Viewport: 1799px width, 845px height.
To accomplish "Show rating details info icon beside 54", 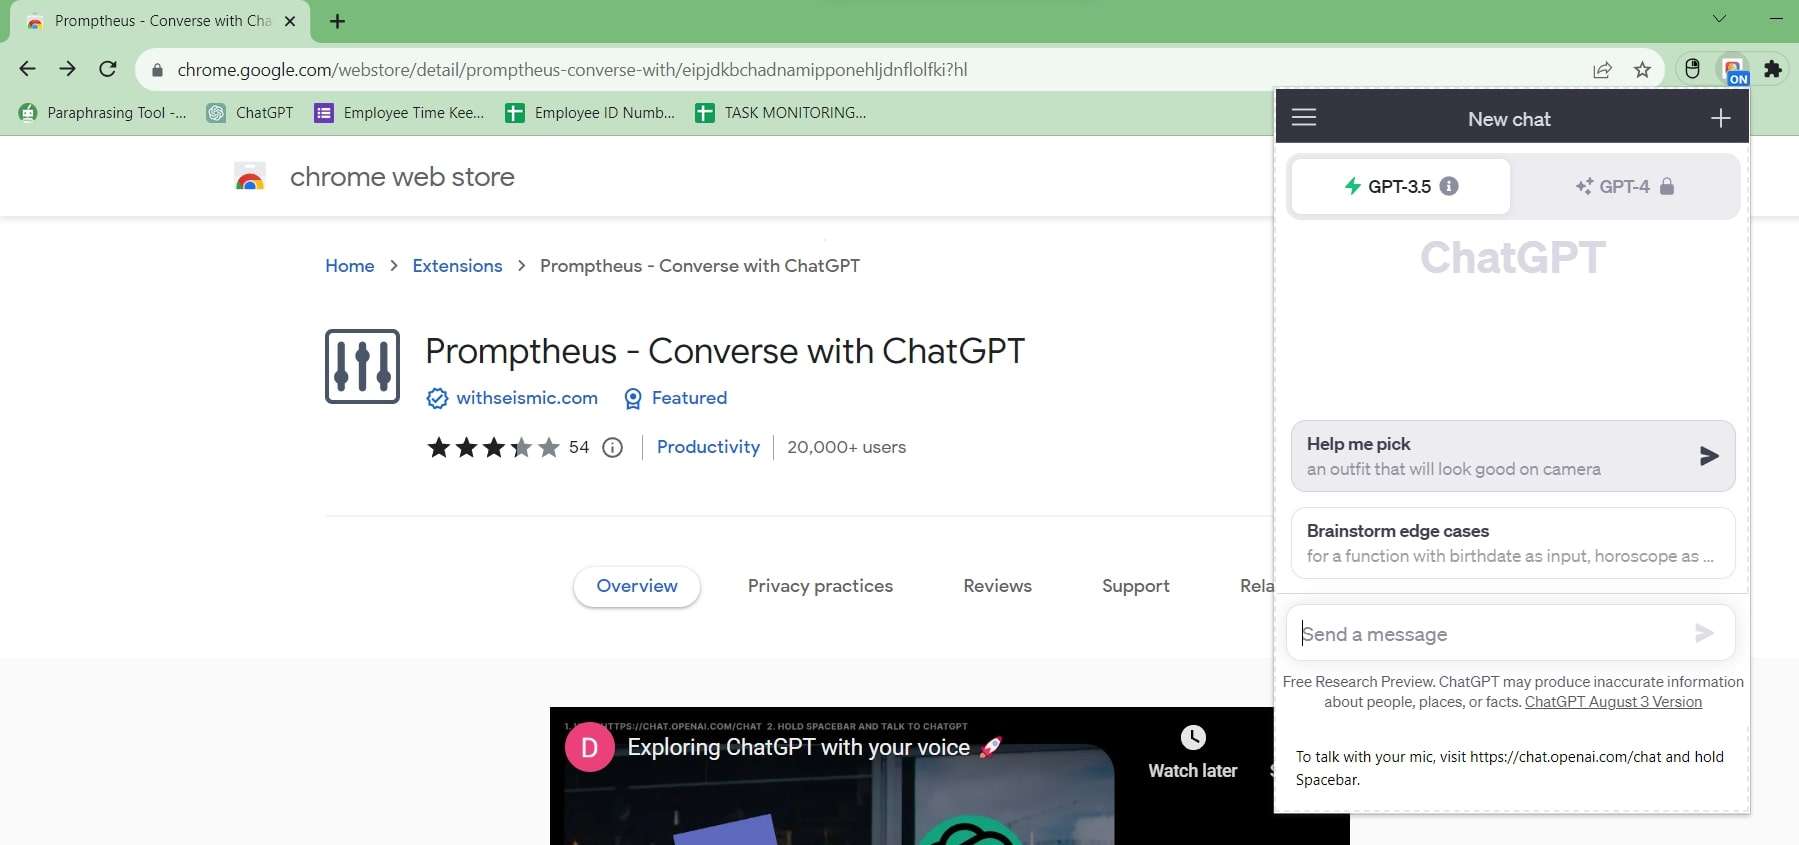I will pyautogui.click(x=613, y=448).
